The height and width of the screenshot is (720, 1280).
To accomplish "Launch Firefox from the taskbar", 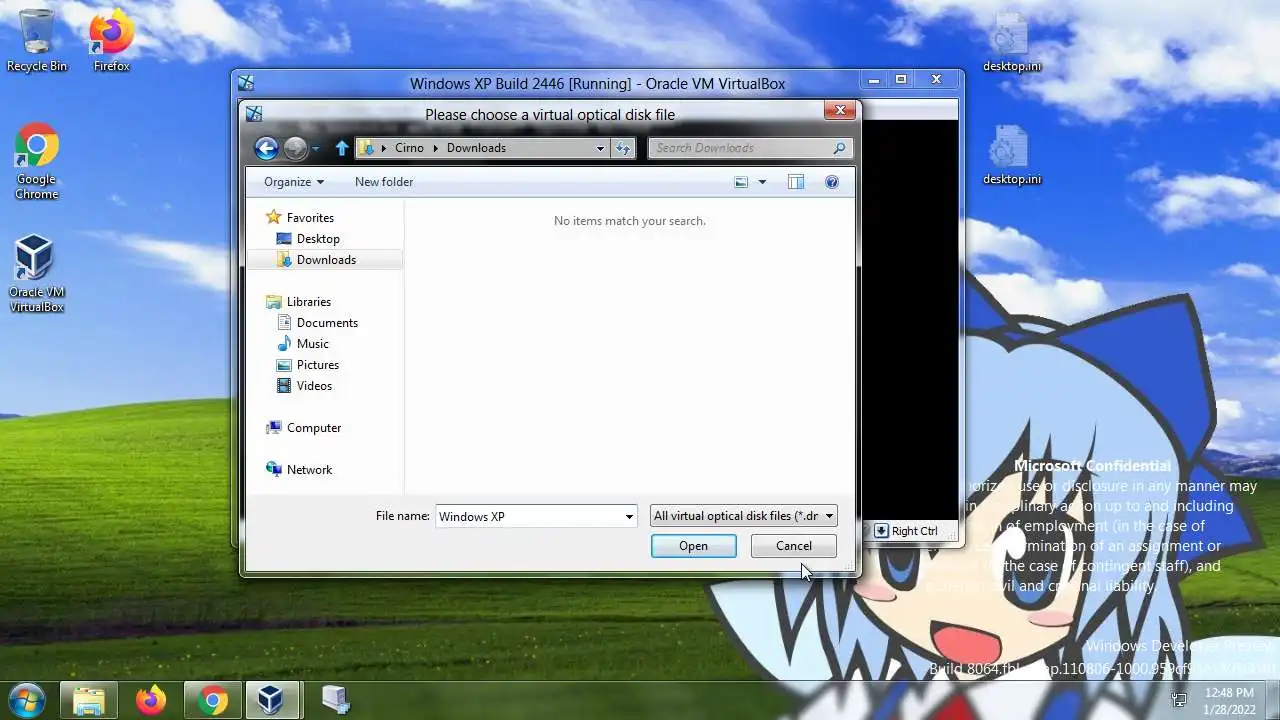I will pos(151,701).
